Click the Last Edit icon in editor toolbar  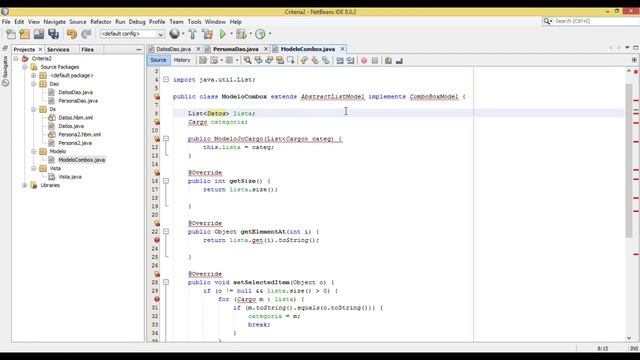[x=203, y=60]
